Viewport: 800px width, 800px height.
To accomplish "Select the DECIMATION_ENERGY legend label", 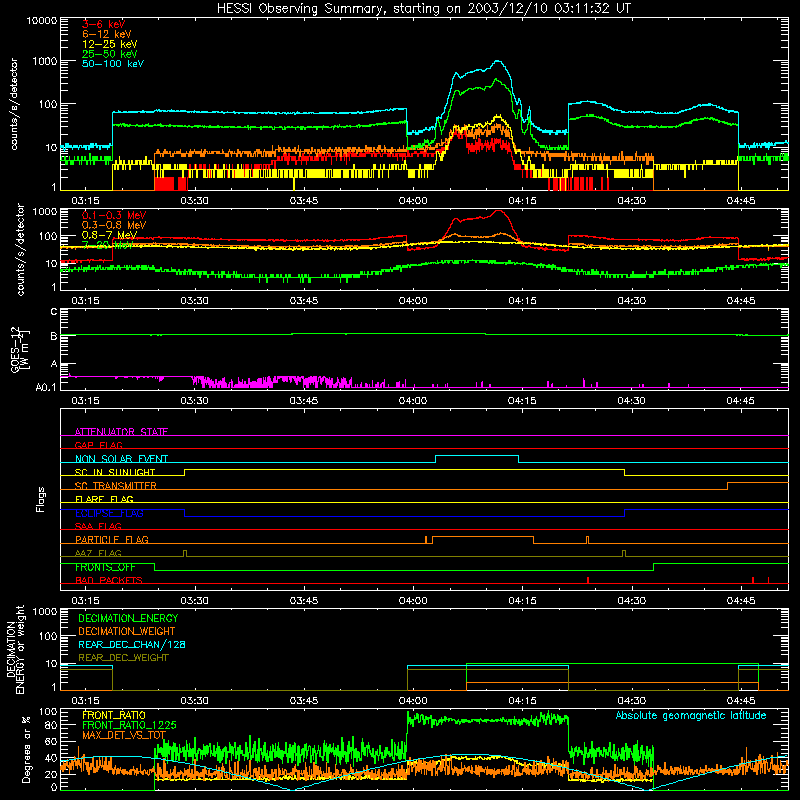I will 128,618.
